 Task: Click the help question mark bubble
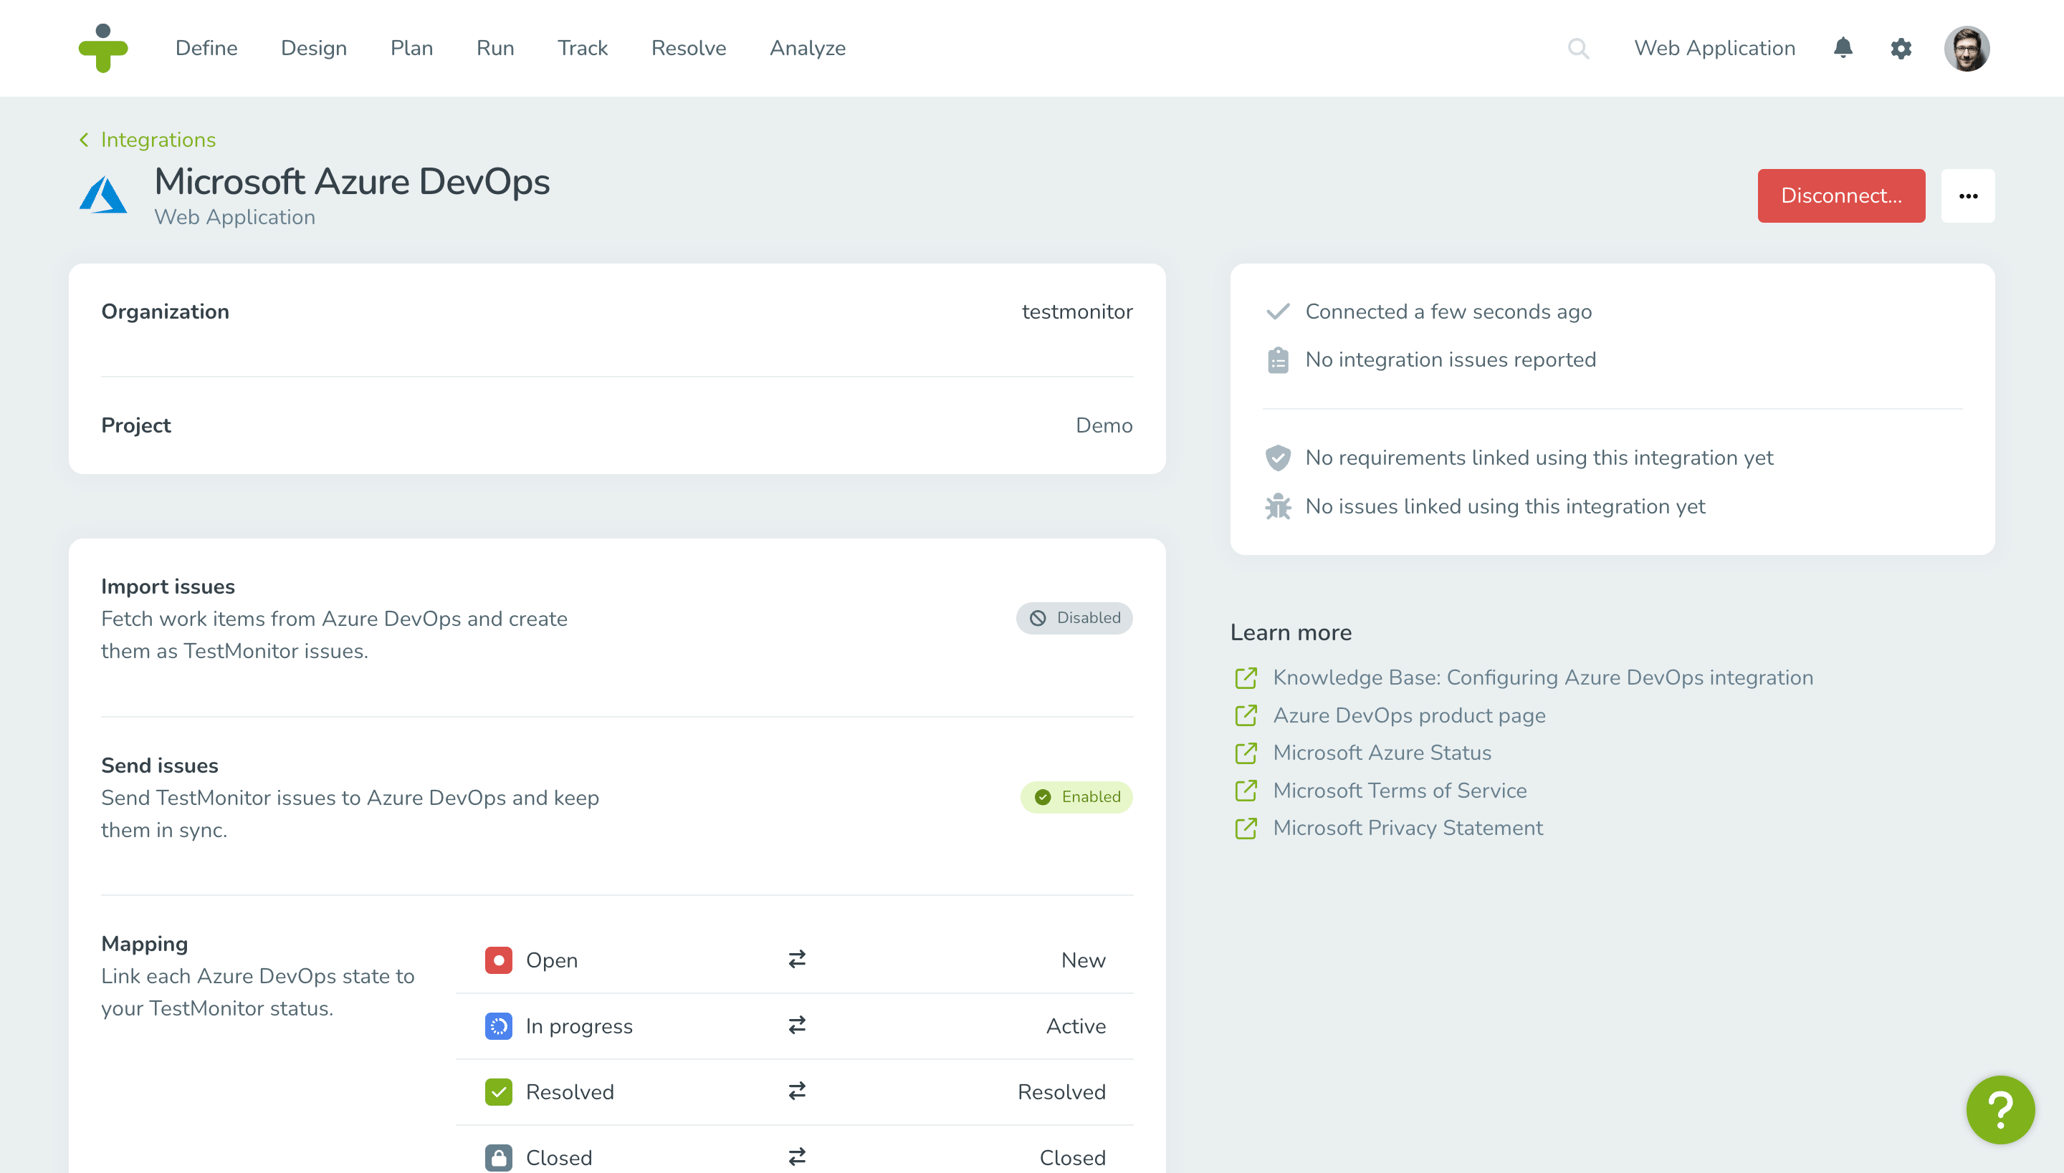click(2000, 1109)
